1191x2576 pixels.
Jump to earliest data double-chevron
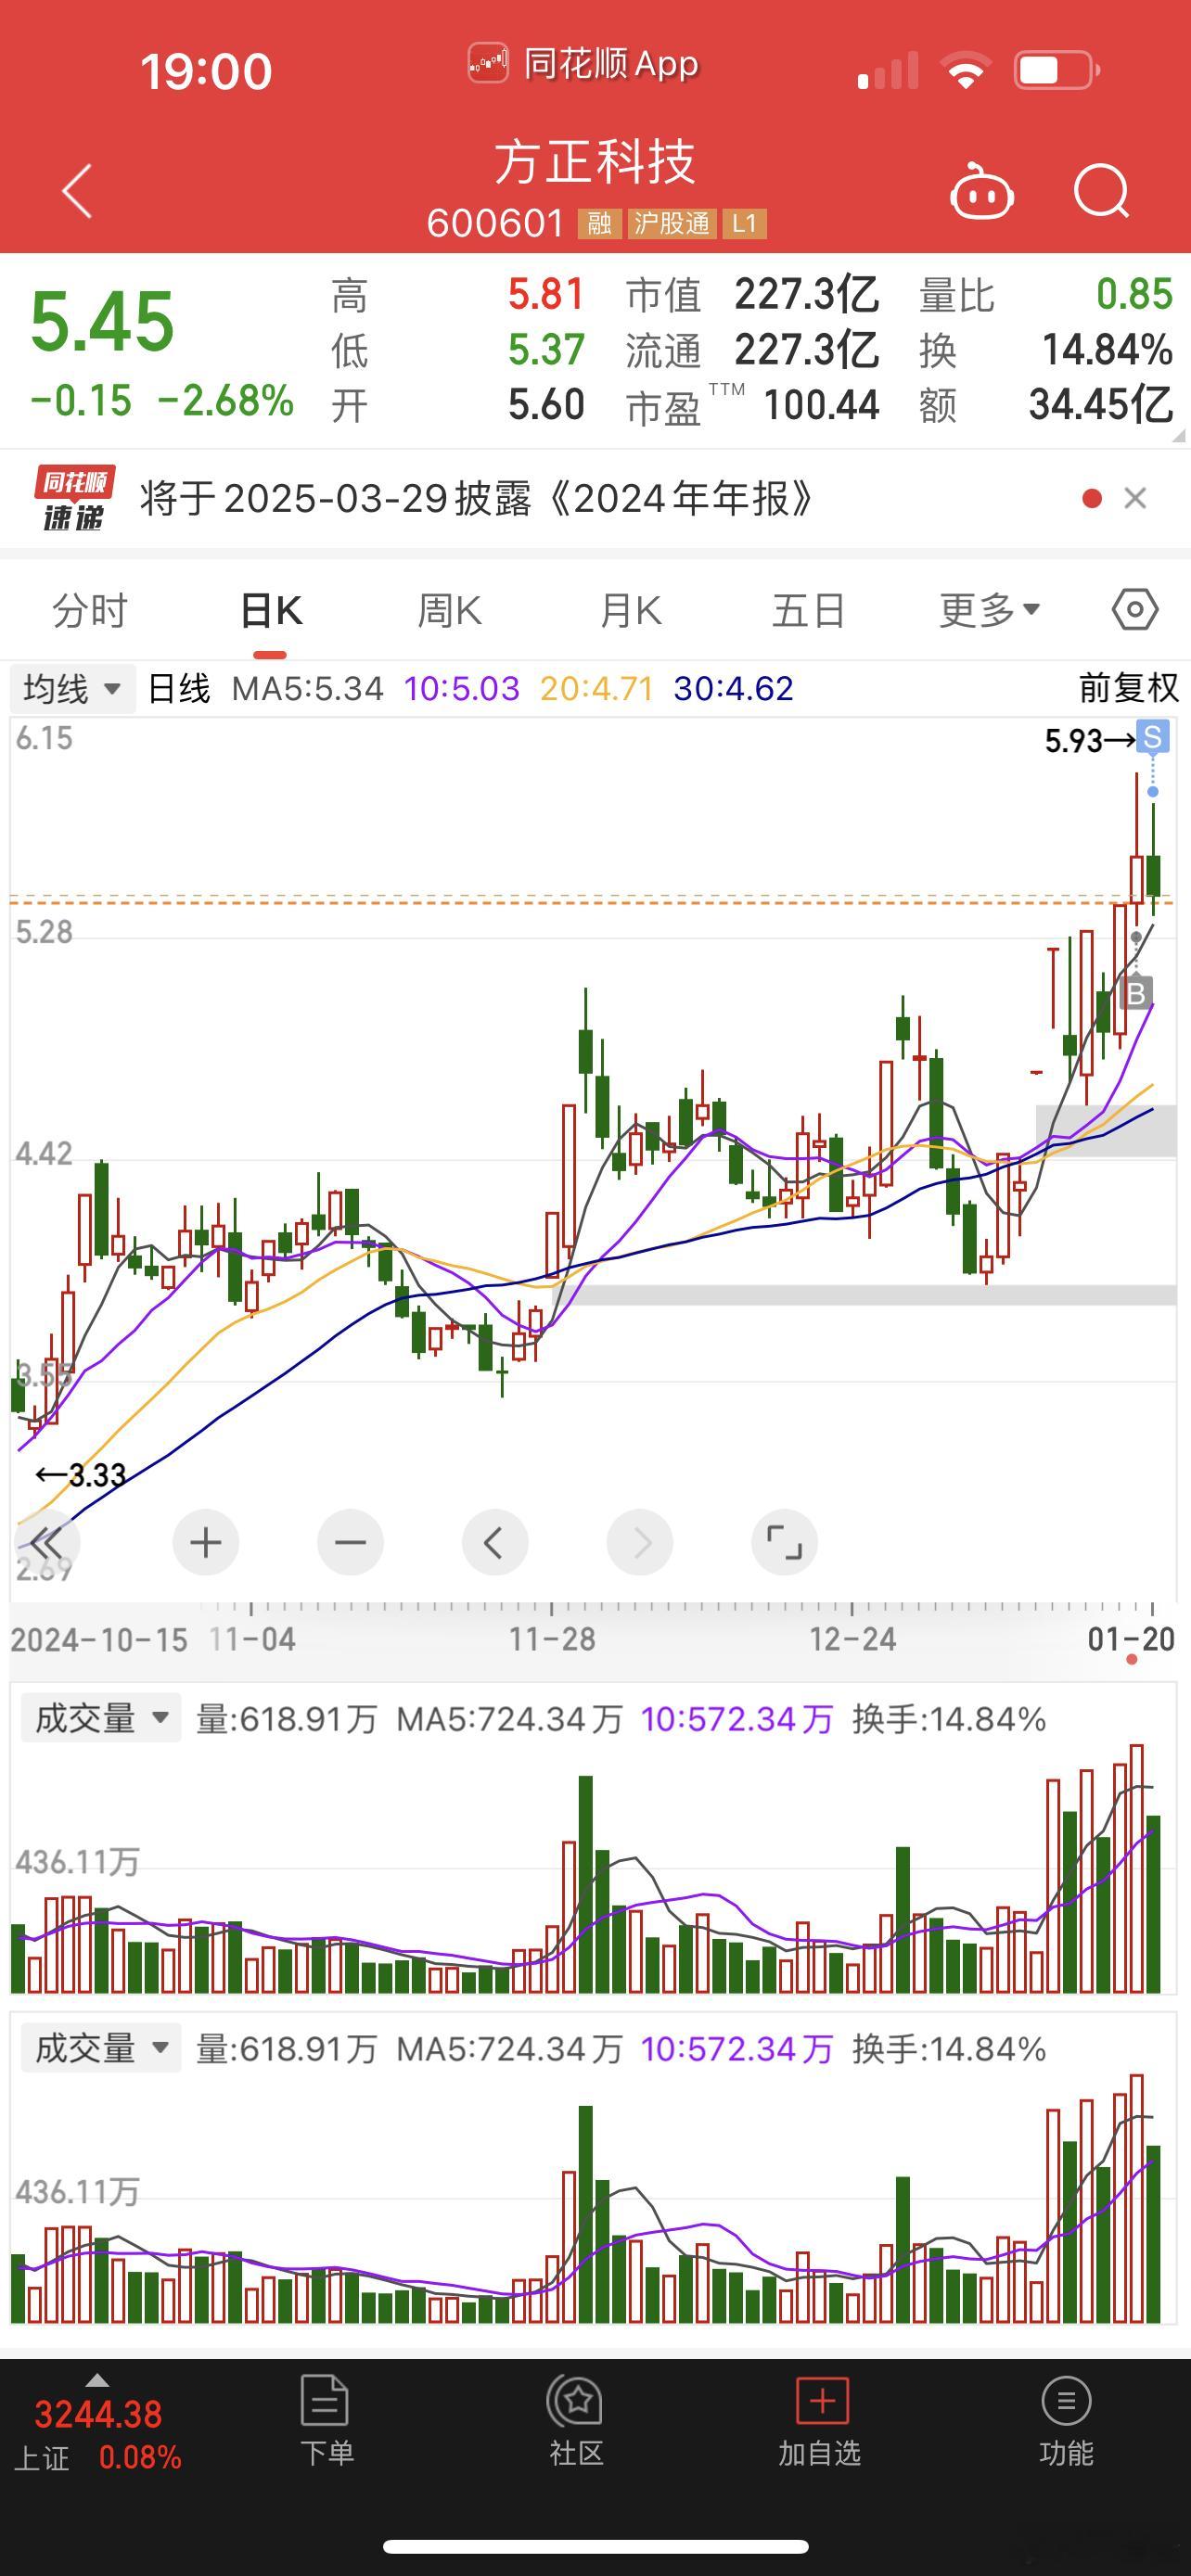point(48,1543)
